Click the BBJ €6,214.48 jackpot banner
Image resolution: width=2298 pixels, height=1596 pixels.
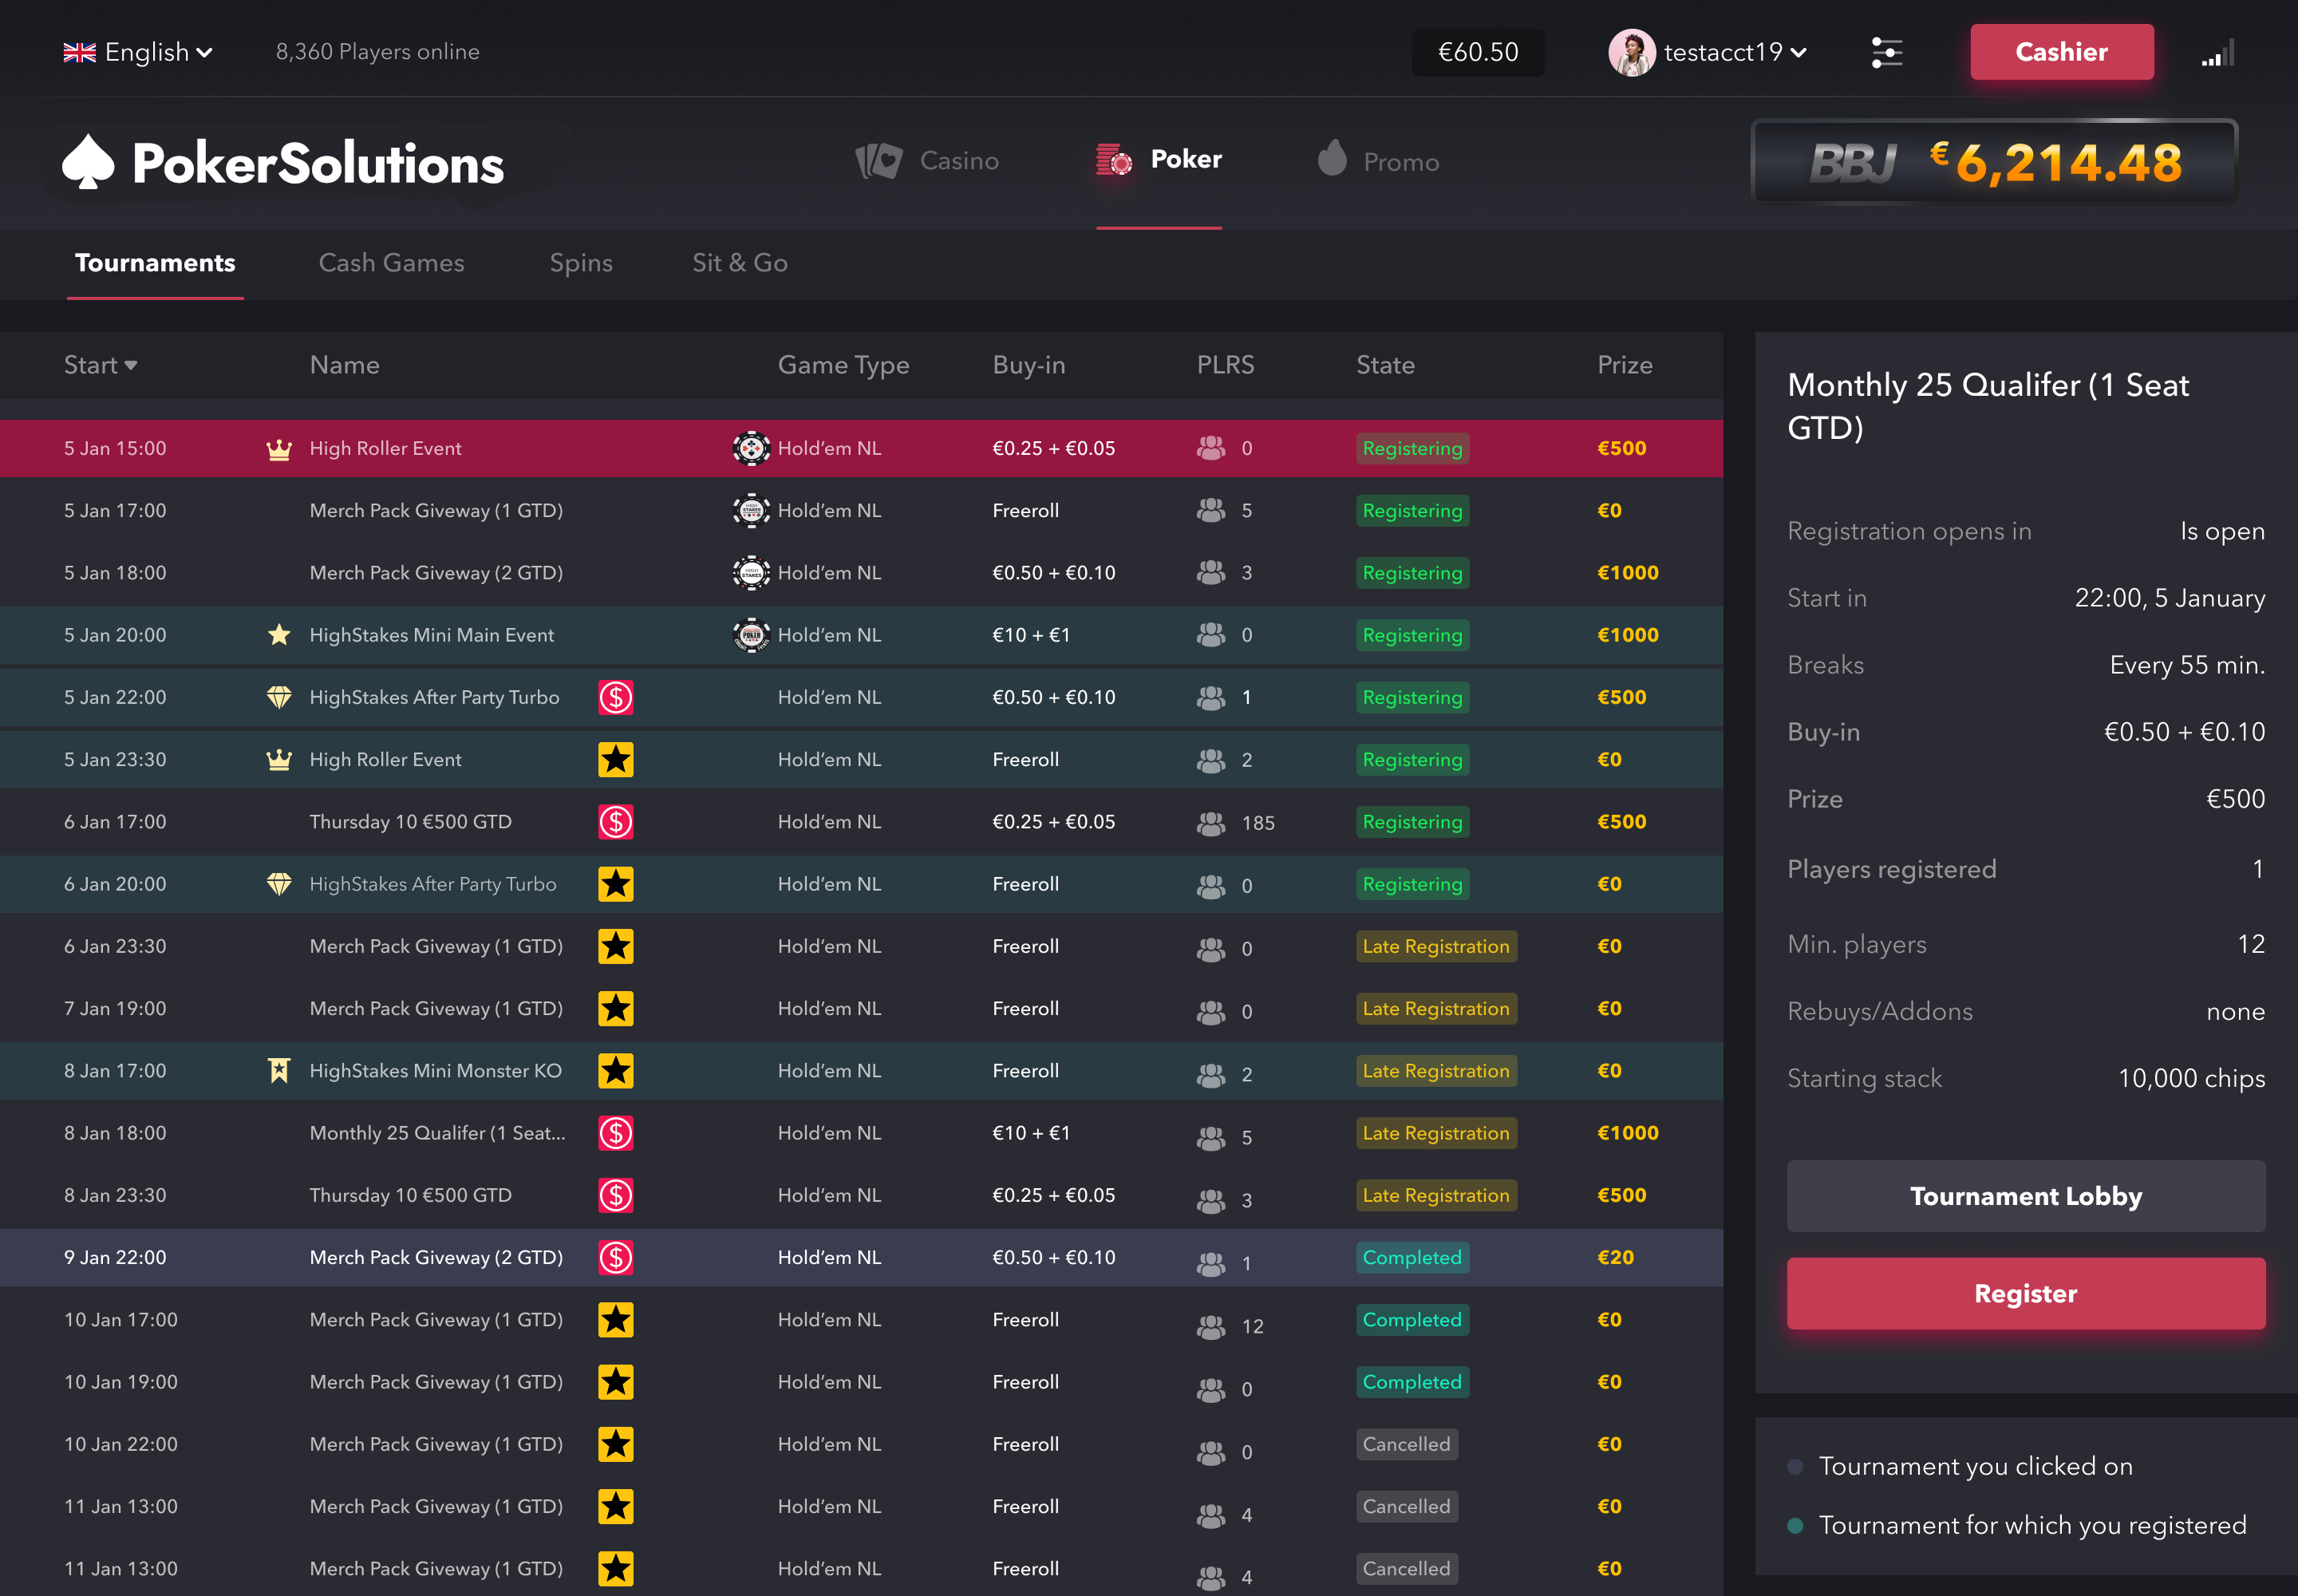point(1994,161)
